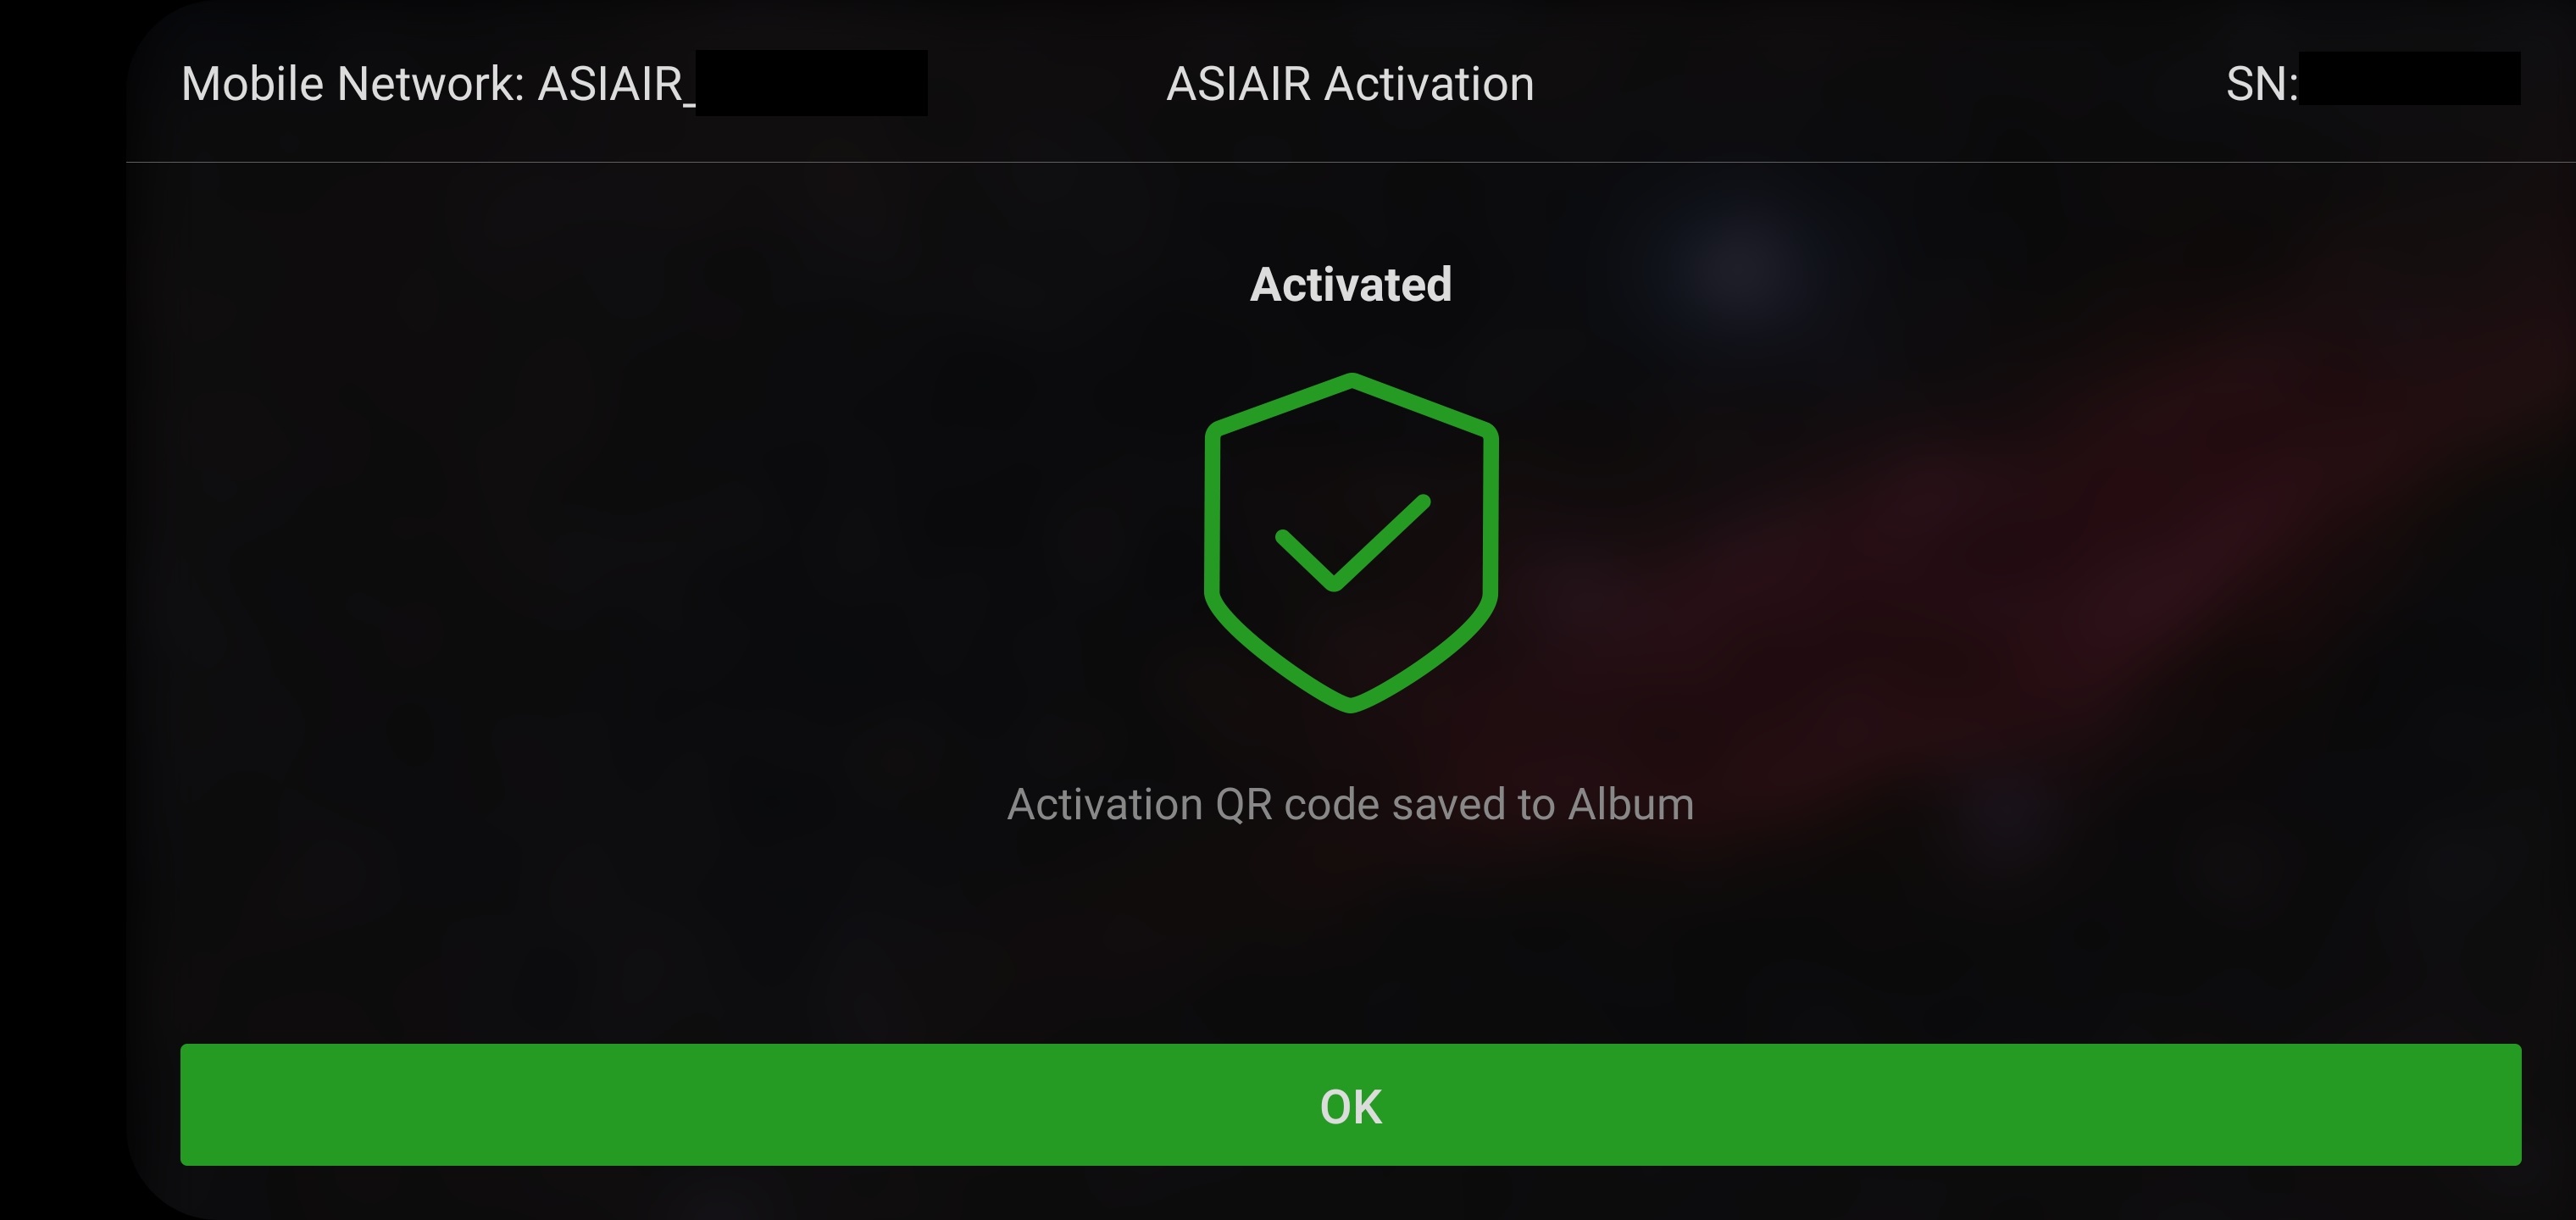Screen dimensions: 2576x1220
Task: Confirm activation with the green OK button
Action: 1350,1104
